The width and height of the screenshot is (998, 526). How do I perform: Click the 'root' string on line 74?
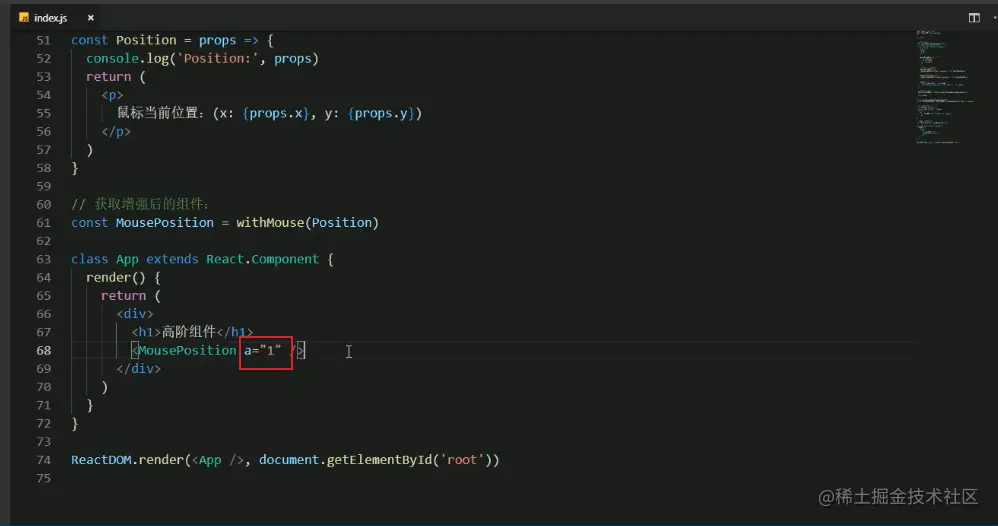(461, 460)
